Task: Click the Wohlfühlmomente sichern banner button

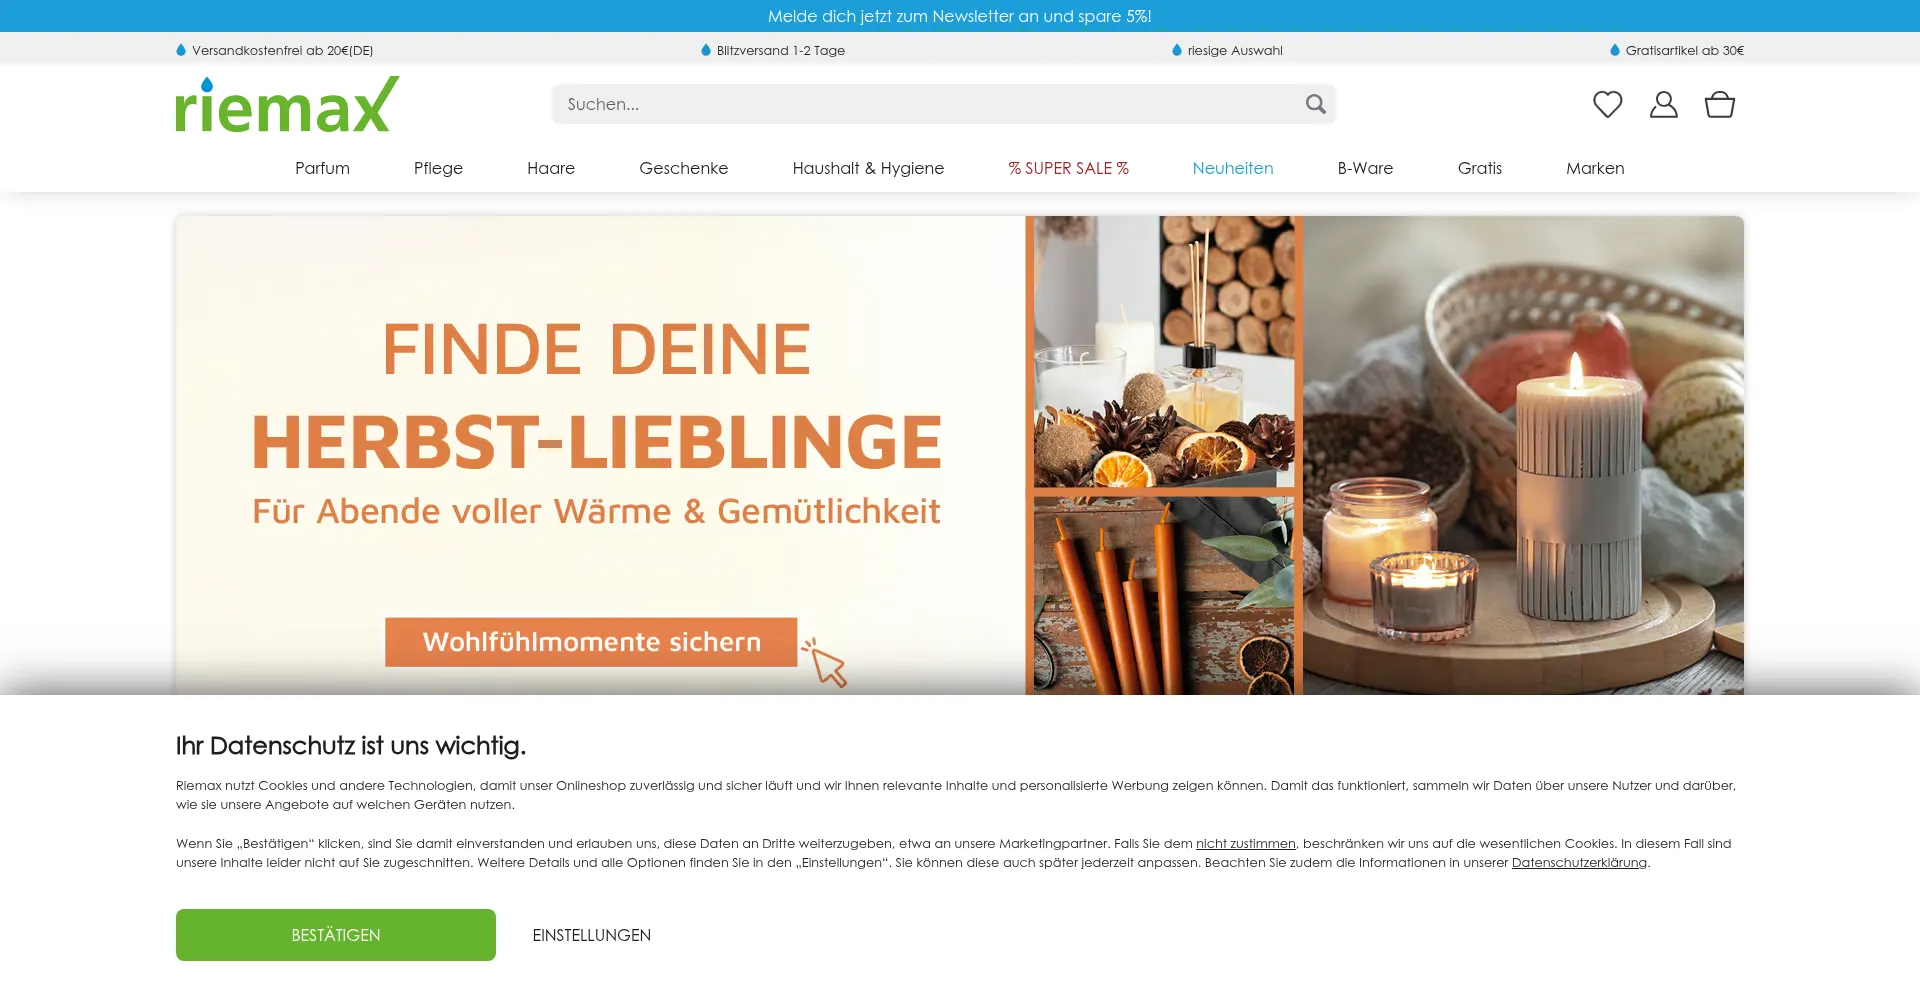Action: click(591, 642)
